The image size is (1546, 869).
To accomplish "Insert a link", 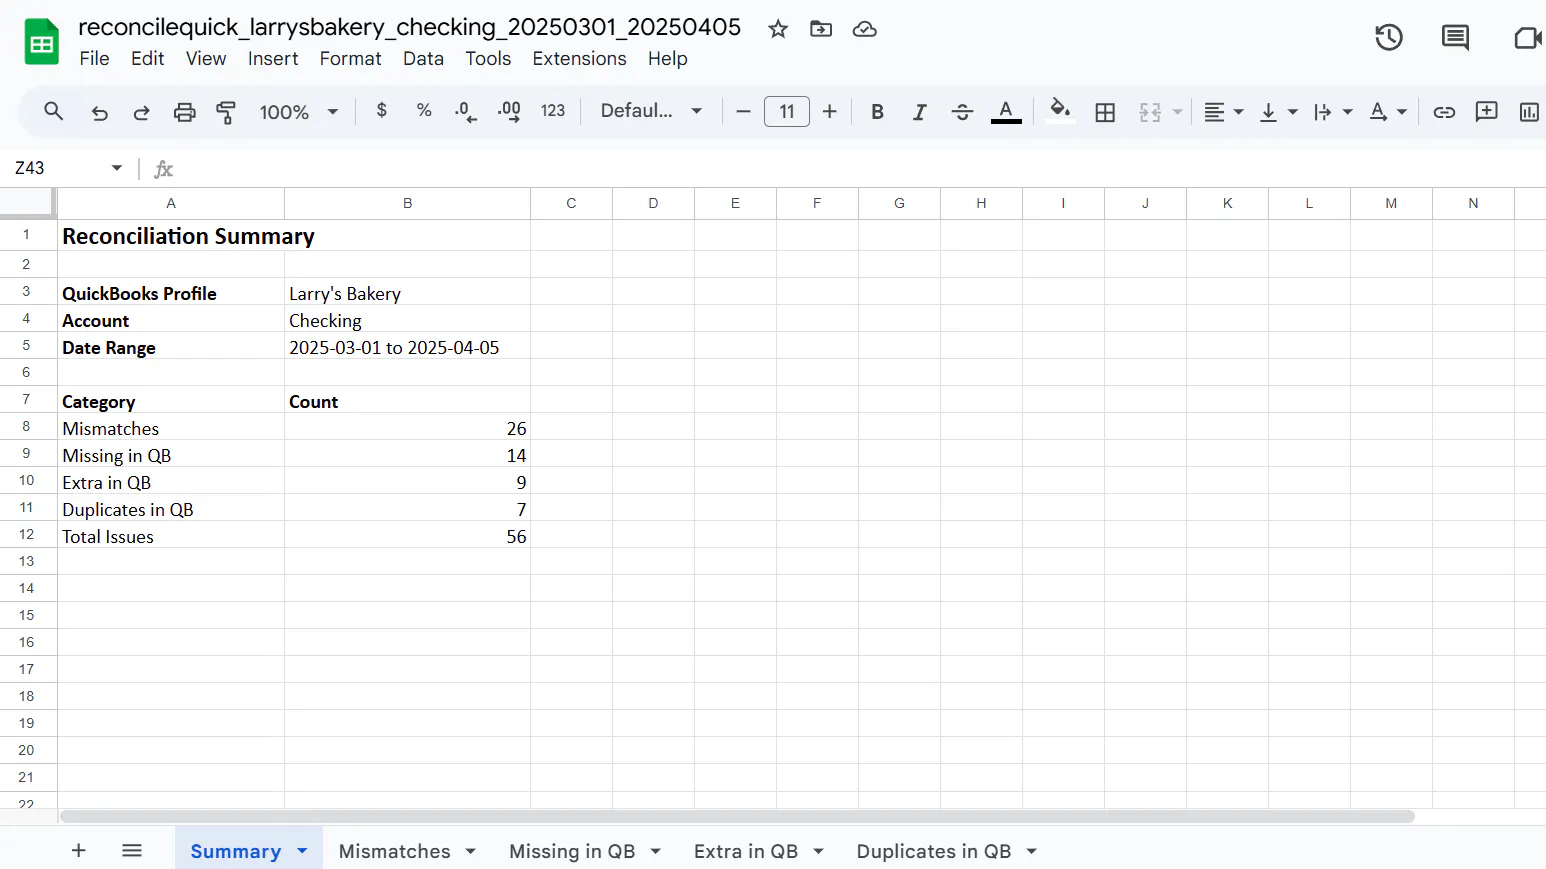I will point(1444,112).
